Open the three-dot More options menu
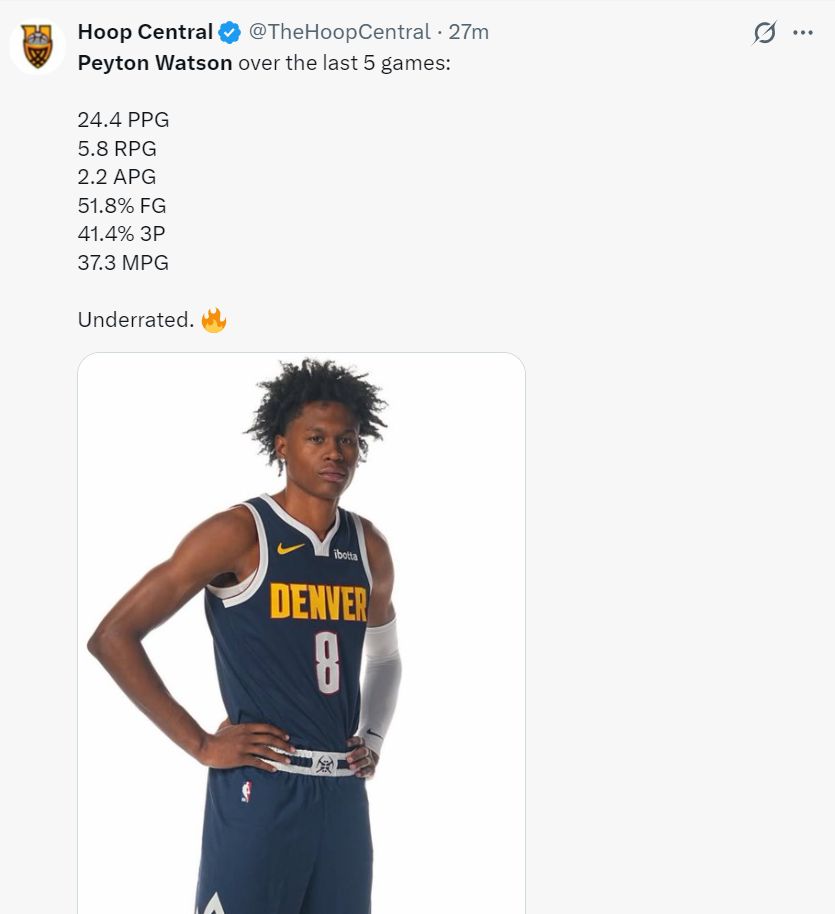The width and height of the screenshot is (835, 914). tap(803, 33)
